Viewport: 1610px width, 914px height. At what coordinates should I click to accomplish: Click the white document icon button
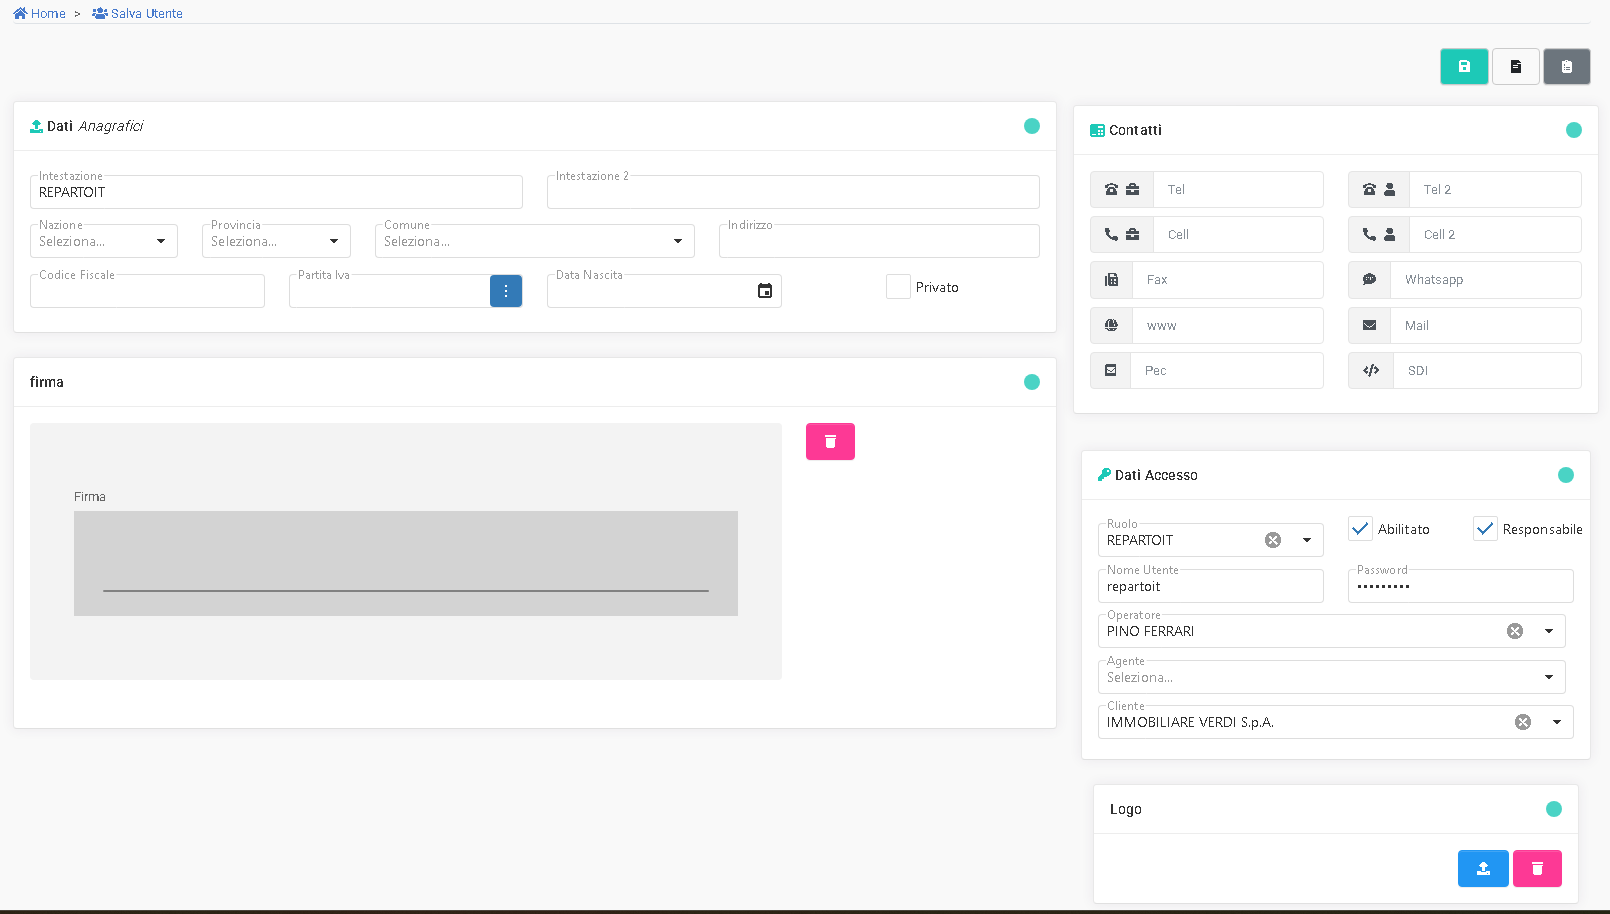click(1516, 67)
